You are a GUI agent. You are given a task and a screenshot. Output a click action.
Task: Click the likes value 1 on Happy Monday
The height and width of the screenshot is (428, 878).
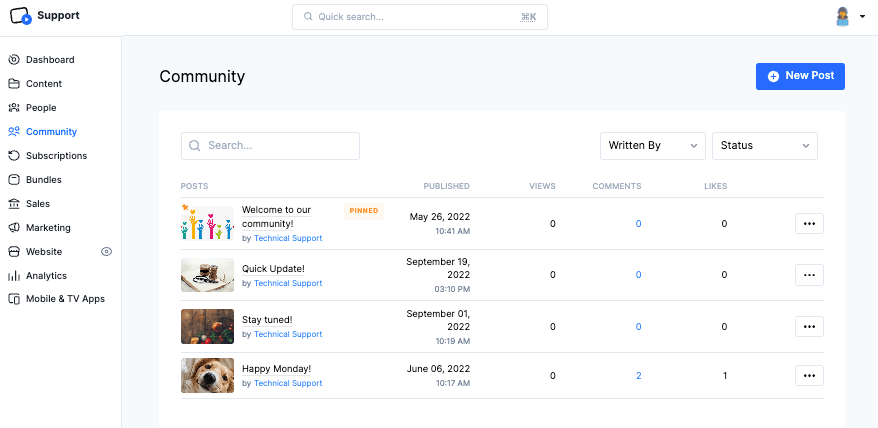coord(725,376)
